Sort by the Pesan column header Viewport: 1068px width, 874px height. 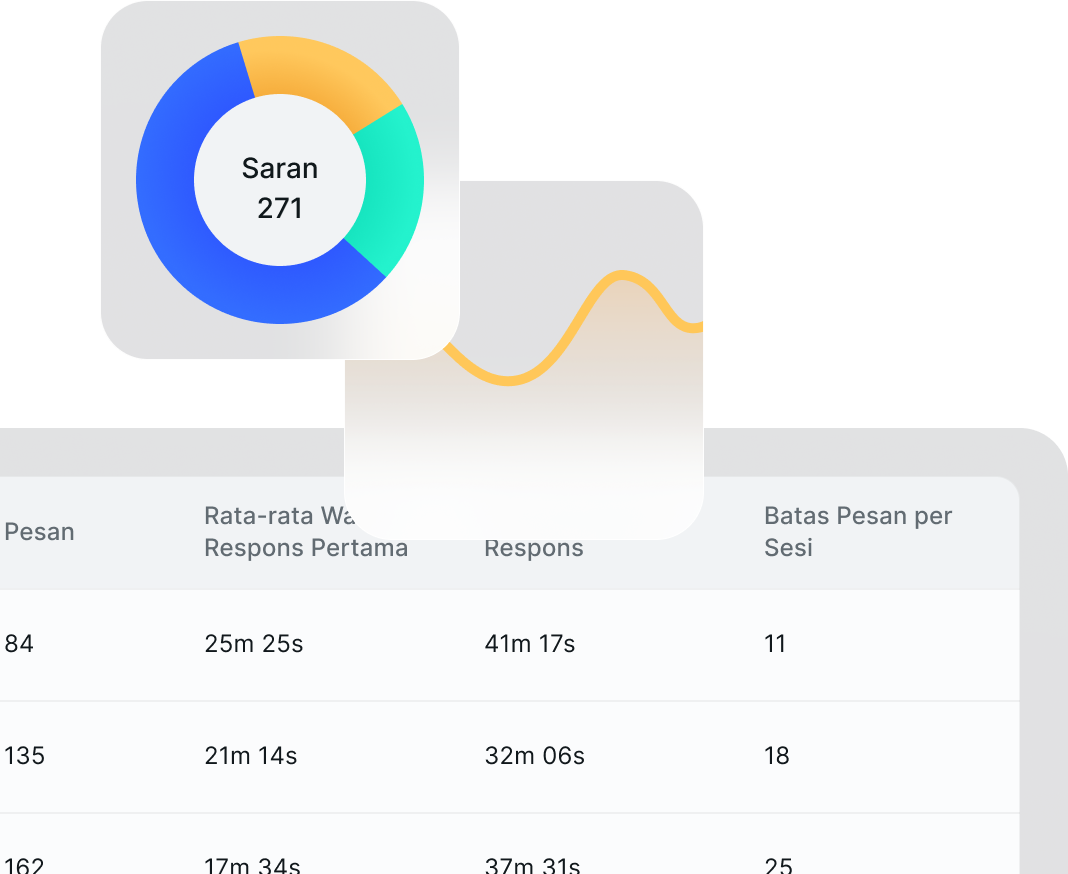[x=40, y=532]
